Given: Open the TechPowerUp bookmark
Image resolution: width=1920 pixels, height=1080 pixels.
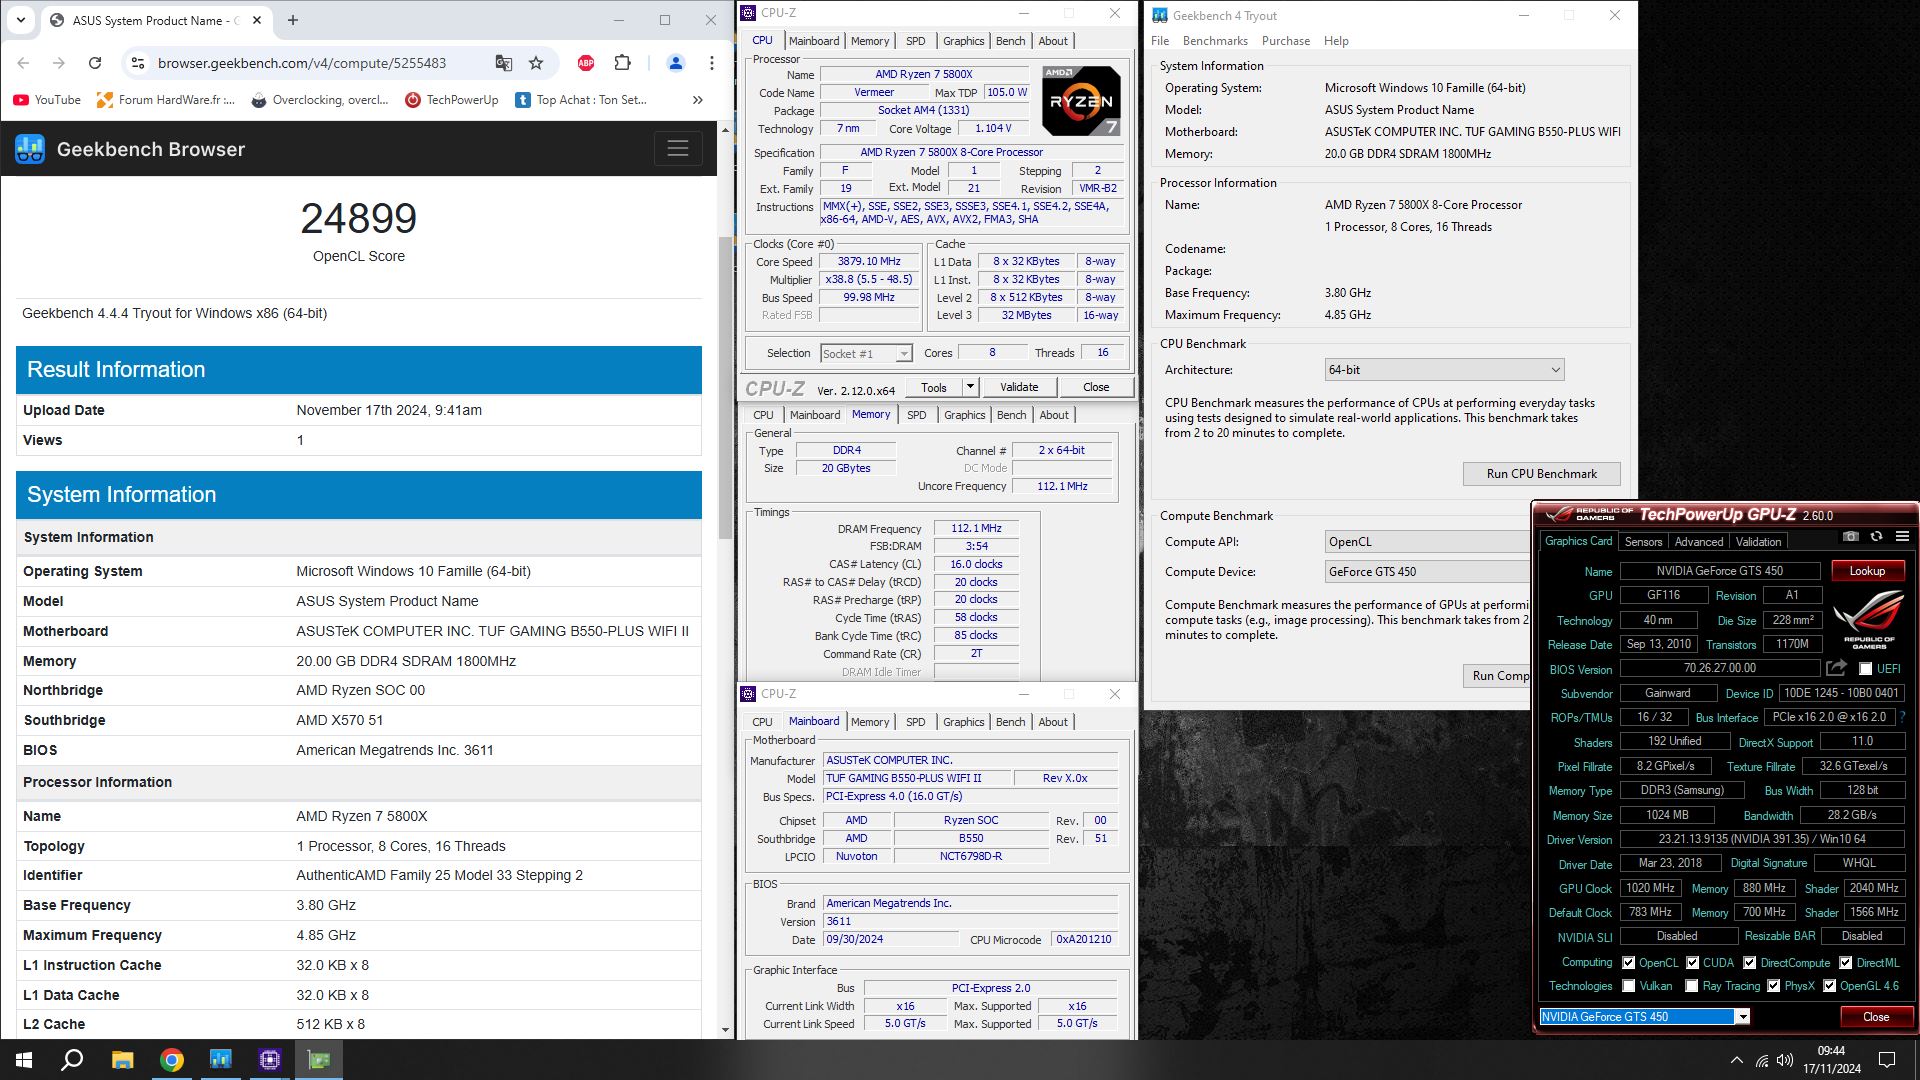Looking at the screenshot, I should pyautogui.click(x=452, y=100).
